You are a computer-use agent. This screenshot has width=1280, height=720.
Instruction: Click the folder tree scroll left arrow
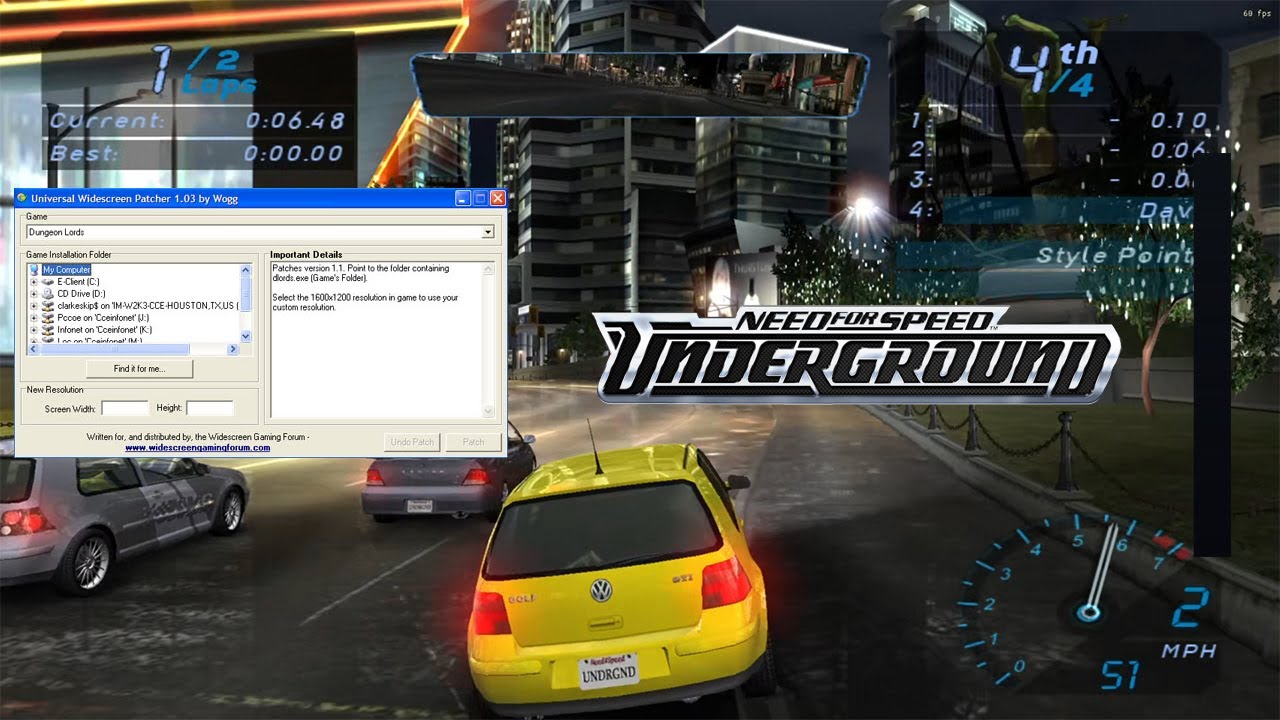[33, 349]
